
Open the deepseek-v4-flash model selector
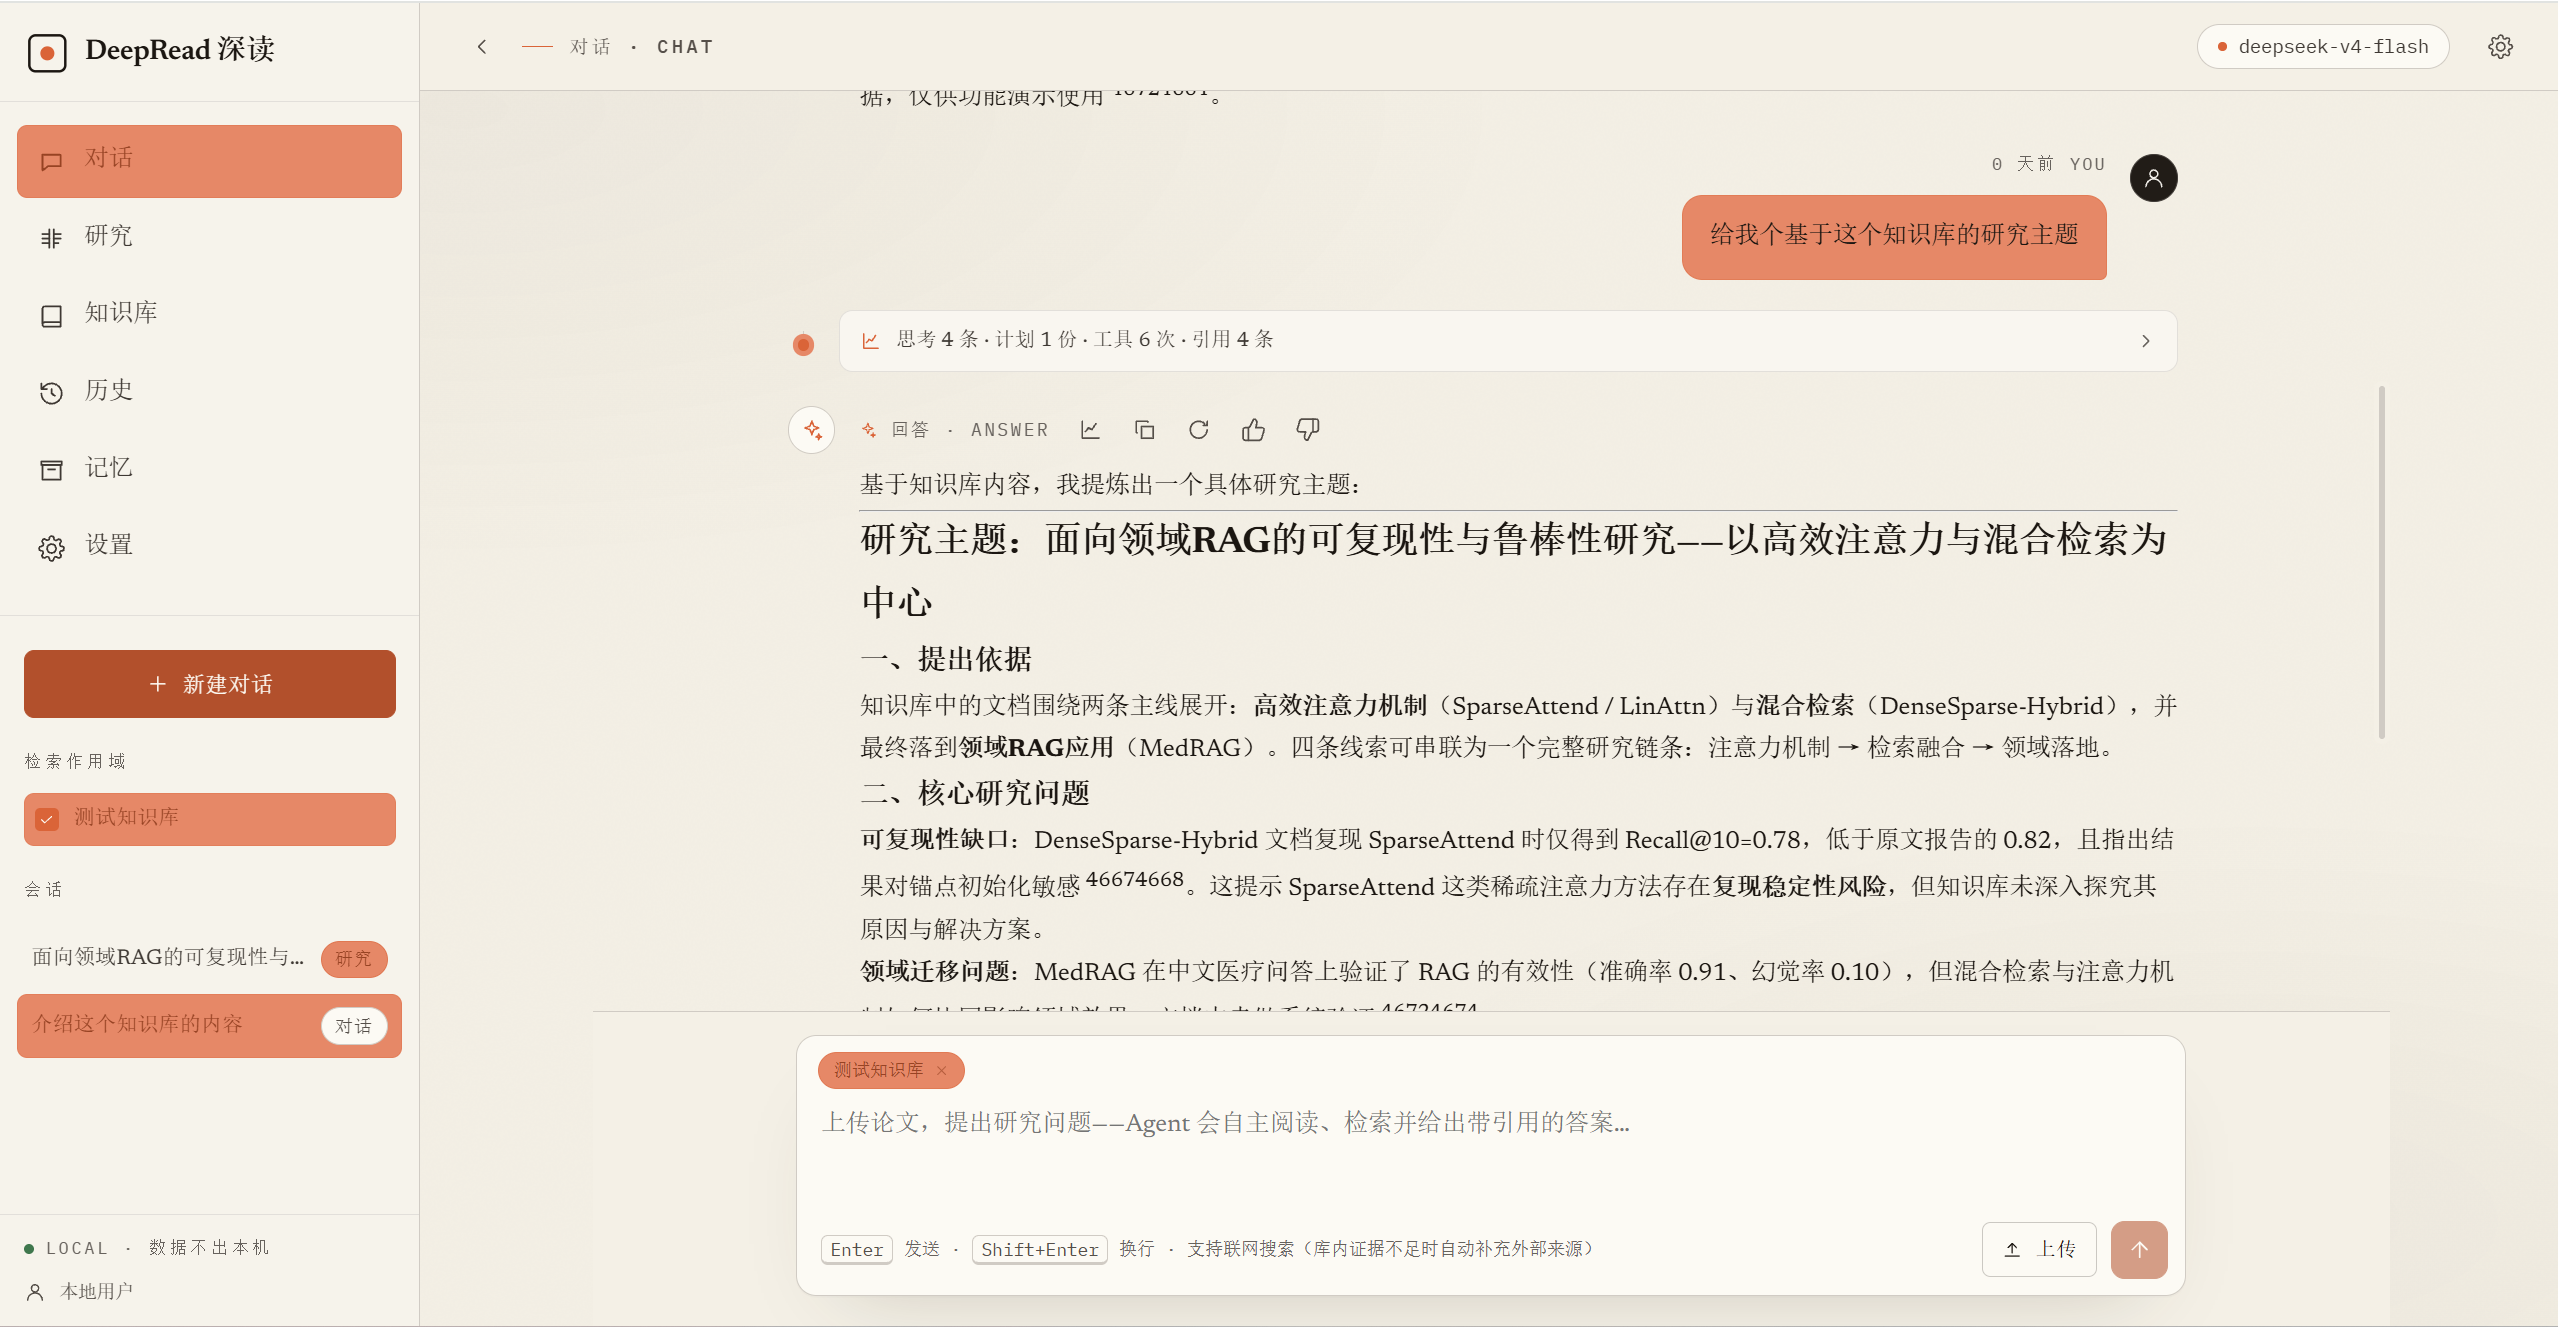tap(2322, 47)
